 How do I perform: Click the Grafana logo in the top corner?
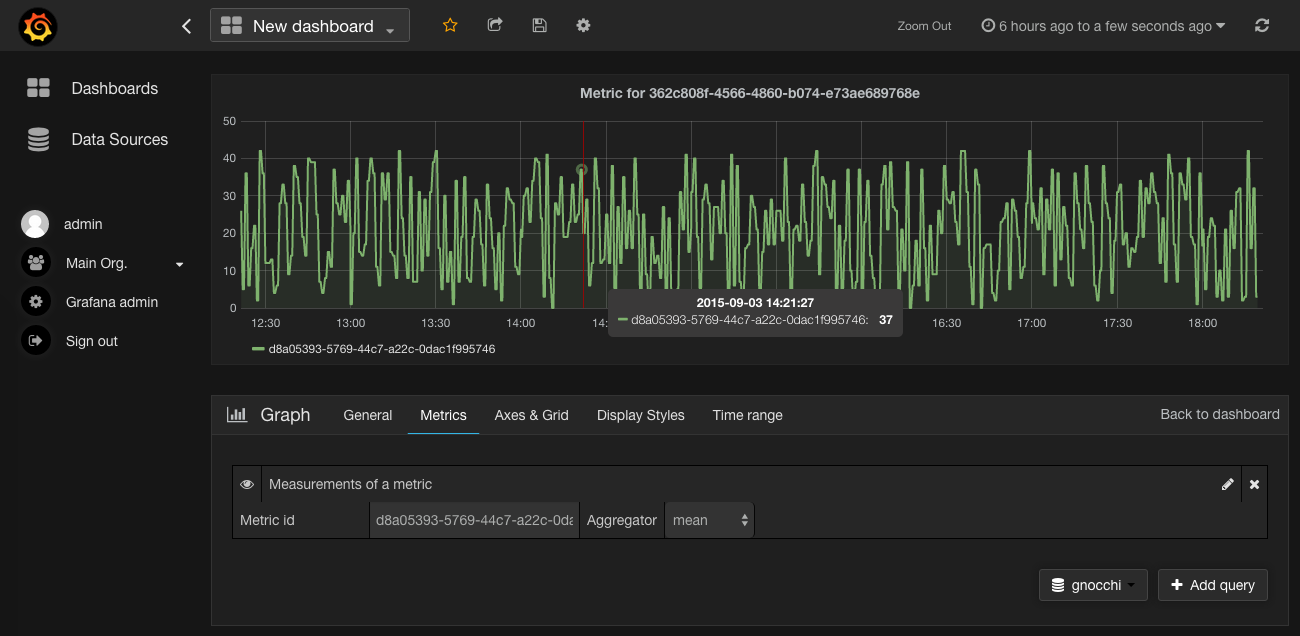(37, 25)
